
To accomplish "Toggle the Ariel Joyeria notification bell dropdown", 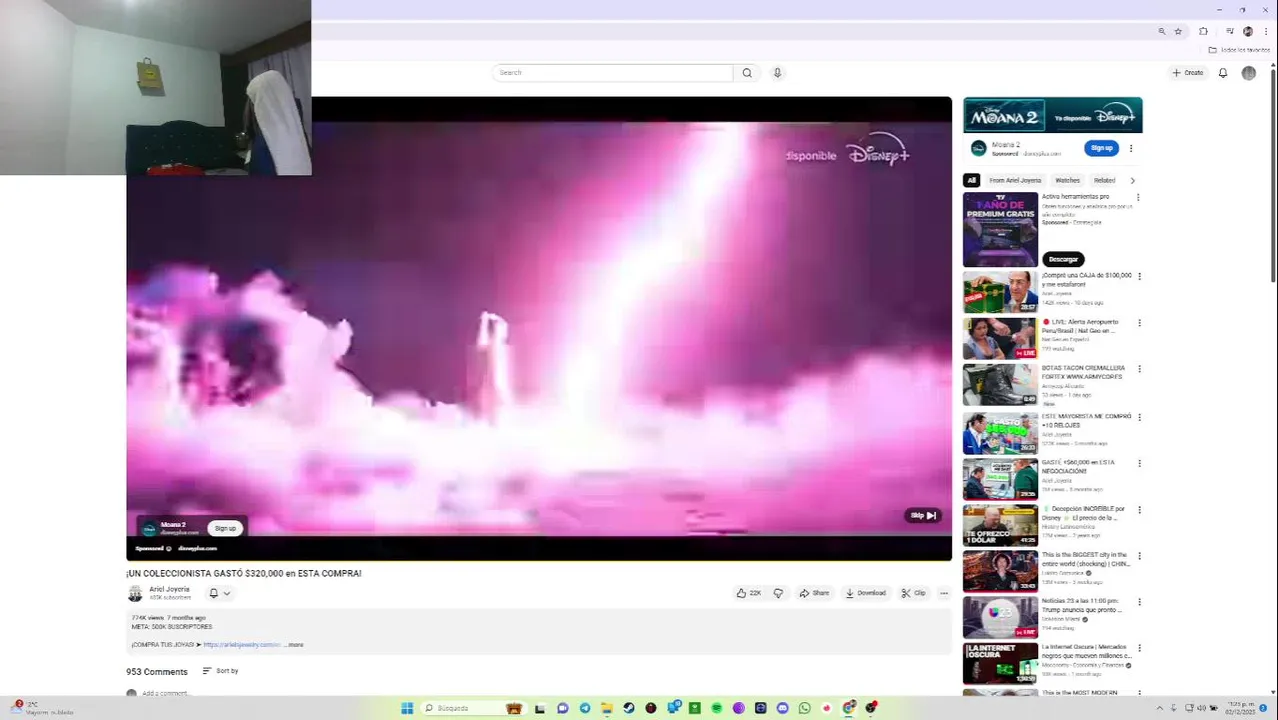I will tap(219, 593).
